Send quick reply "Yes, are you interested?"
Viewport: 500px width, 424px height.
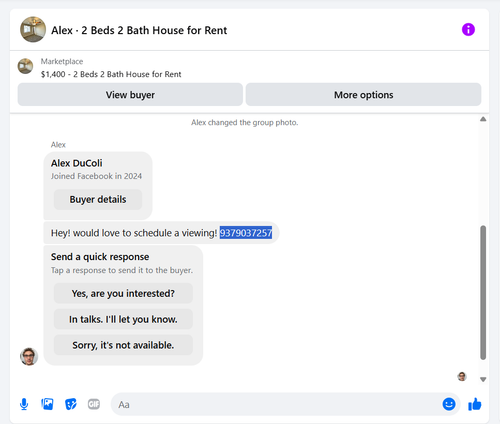point(123,293)
